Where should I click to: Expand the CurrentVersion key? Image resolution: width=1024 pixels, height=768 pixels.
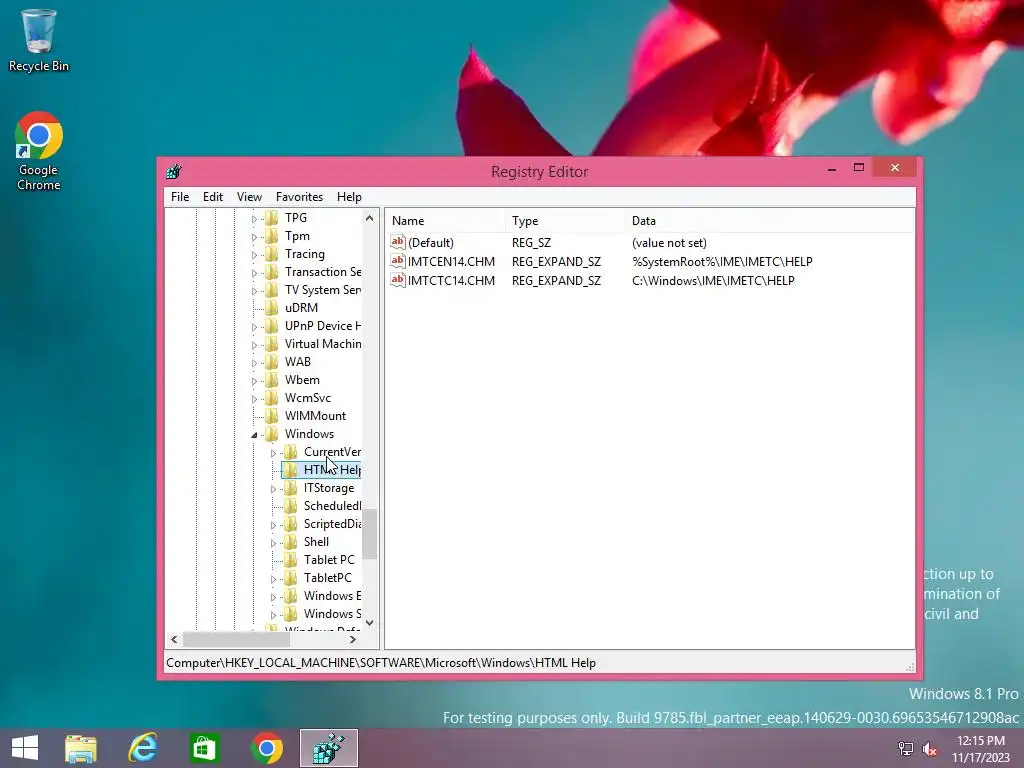274,453
